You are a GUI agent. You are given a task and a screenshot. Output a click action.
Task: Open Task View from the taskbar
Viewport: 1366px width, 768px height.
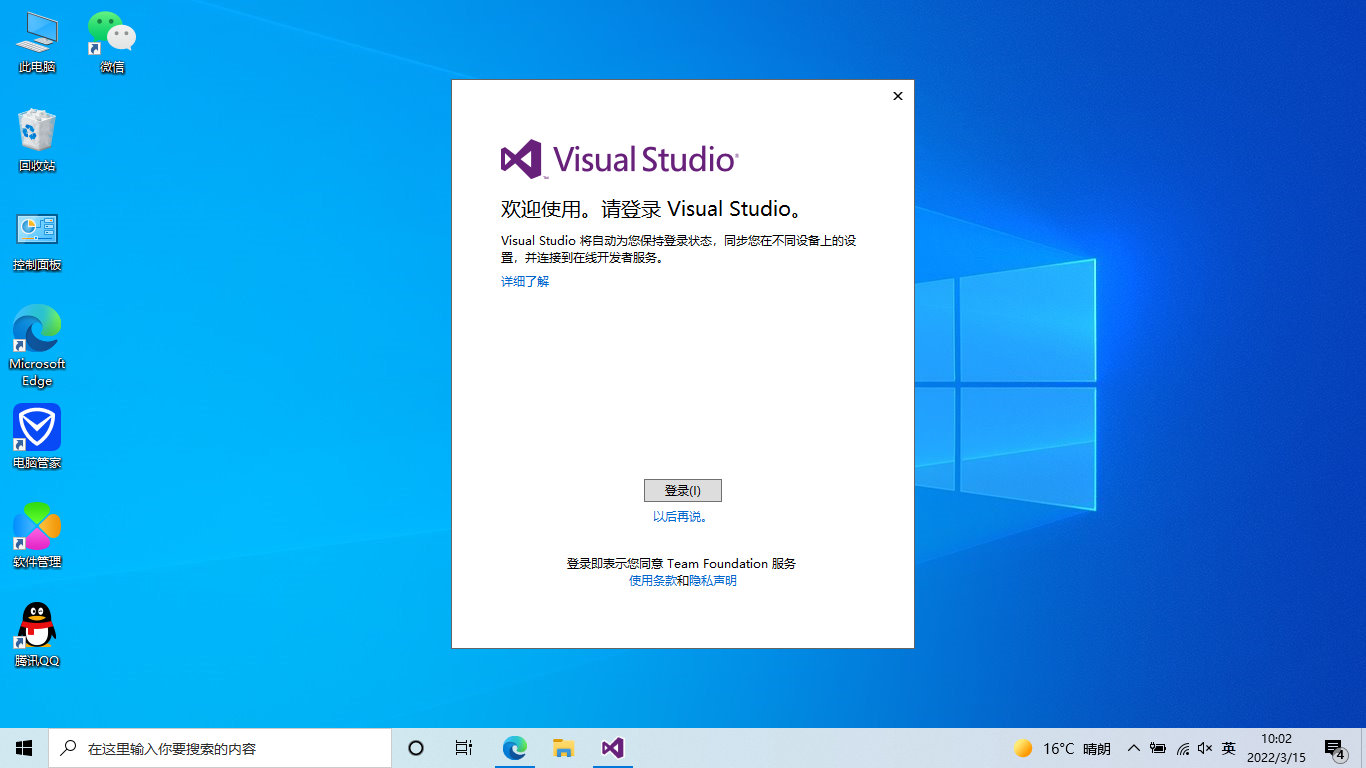point(464,748)
